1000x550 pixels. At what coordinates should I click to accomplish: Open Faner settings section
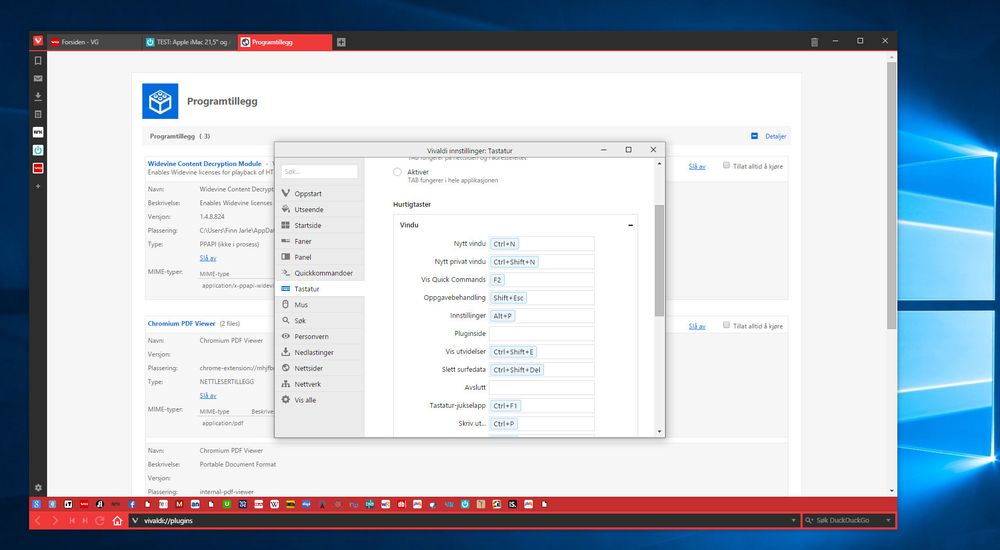coord(320,241)
